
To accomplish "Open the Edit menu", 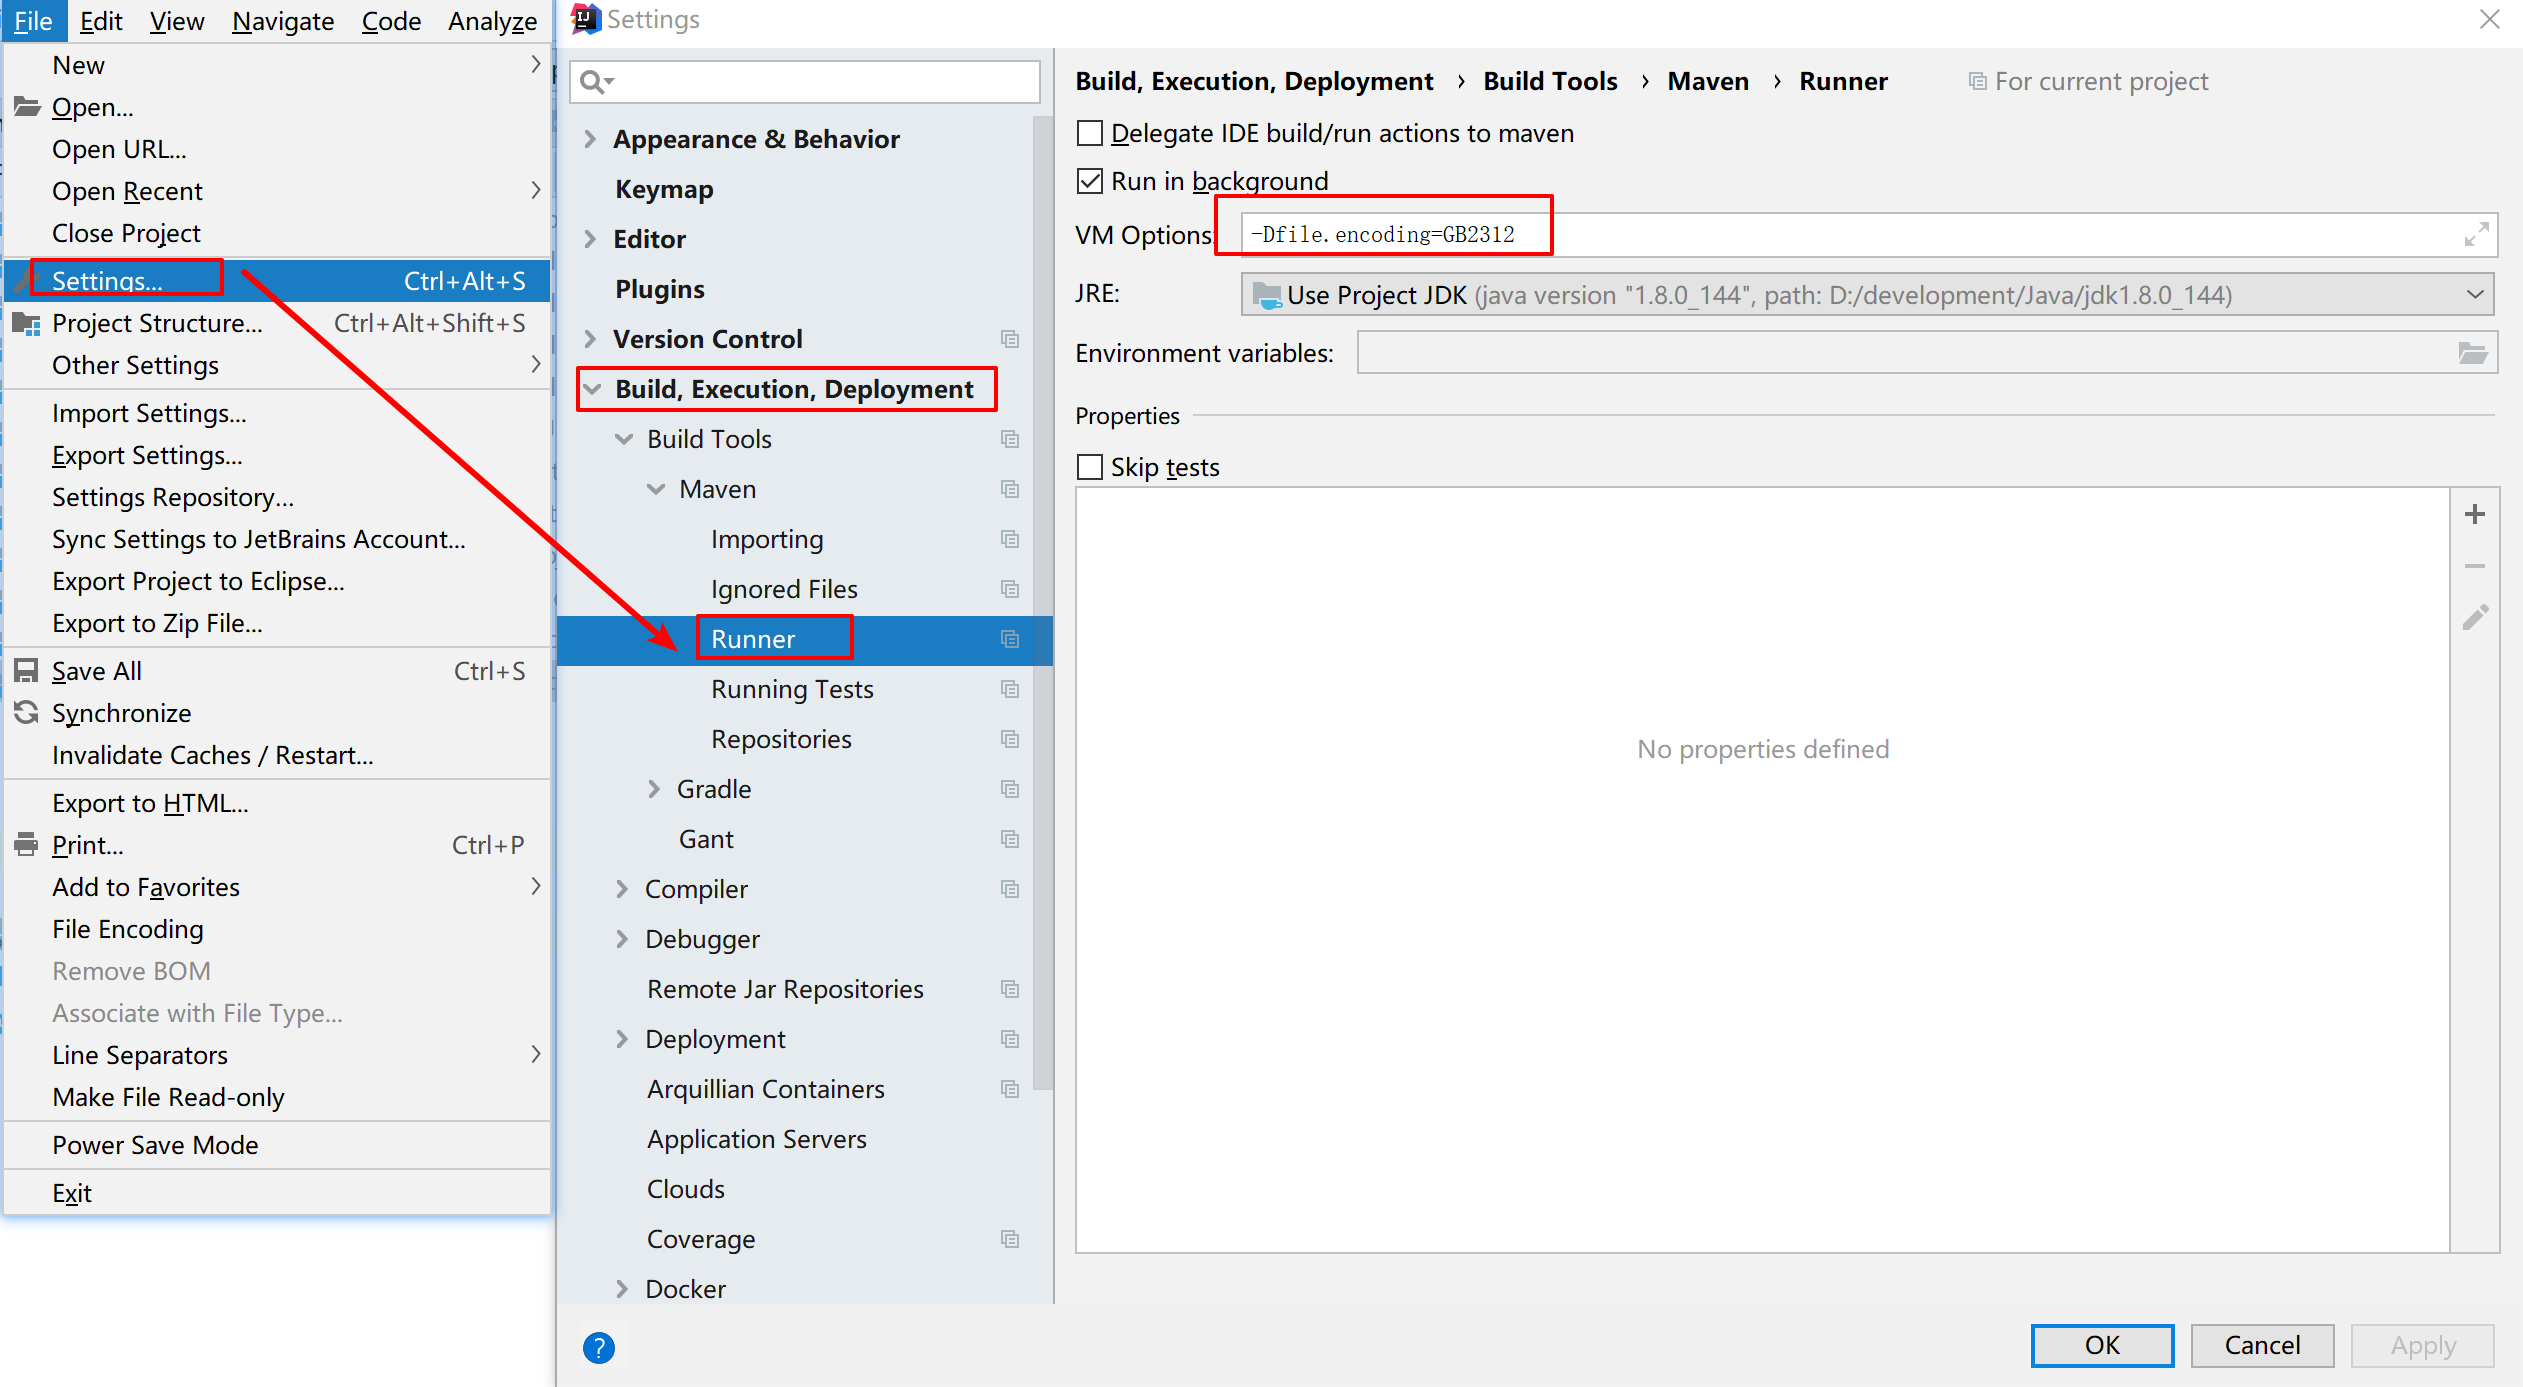I will (x=100, y=21).
